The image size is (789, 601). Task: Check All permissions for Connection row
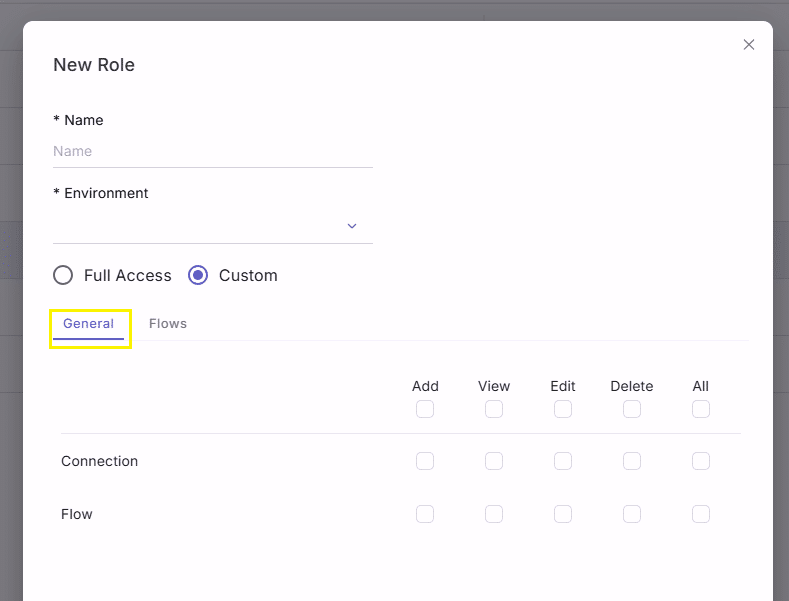click(x=701, y=461)
